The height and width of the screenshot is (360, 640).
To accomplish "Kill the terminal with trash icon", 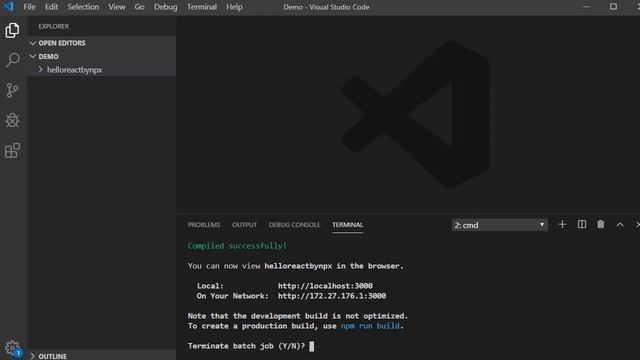I will pos(600,224).
